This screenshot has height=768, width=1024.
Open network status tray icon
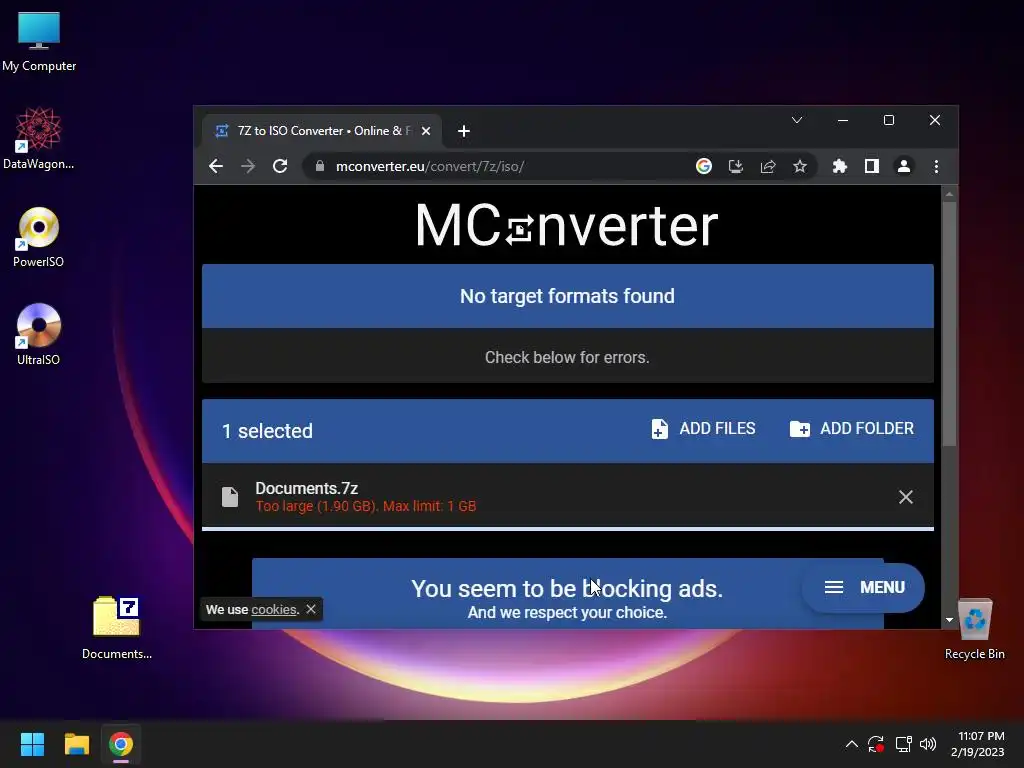(x=903, y=744)
